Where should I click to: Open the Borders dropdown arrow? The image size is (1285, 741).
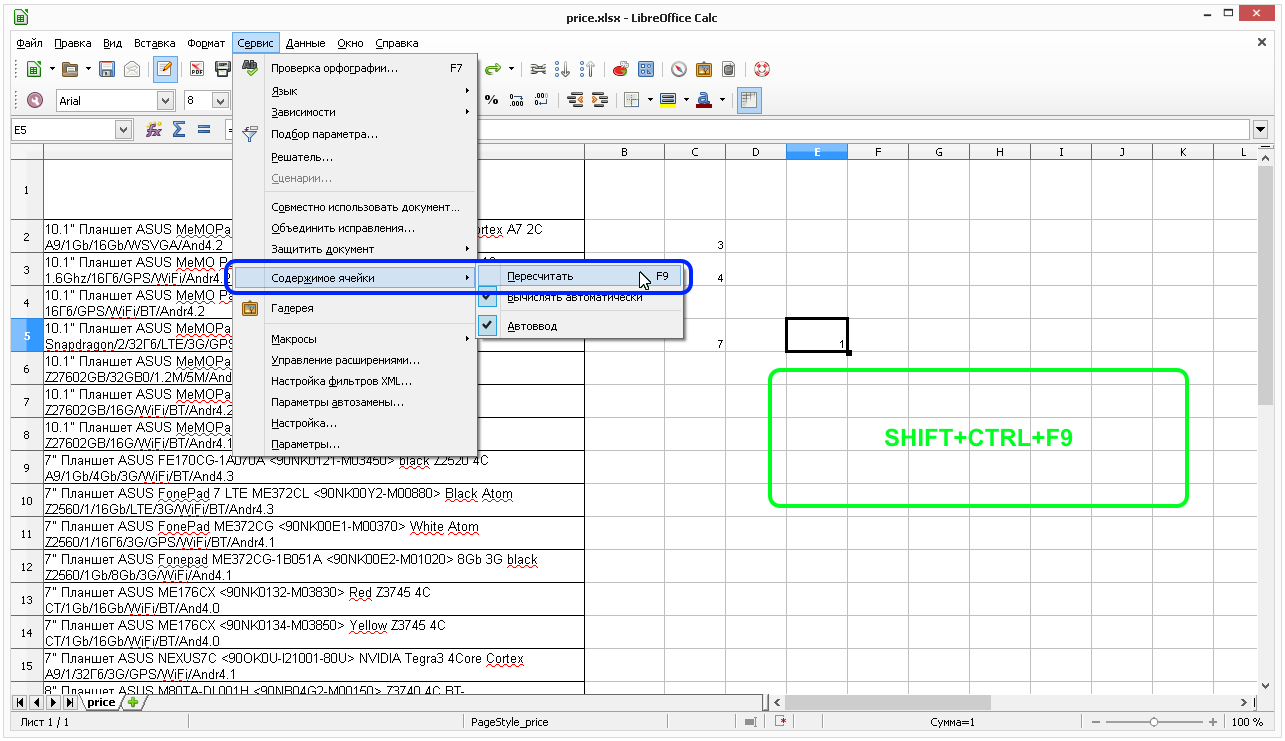(650, 100)
